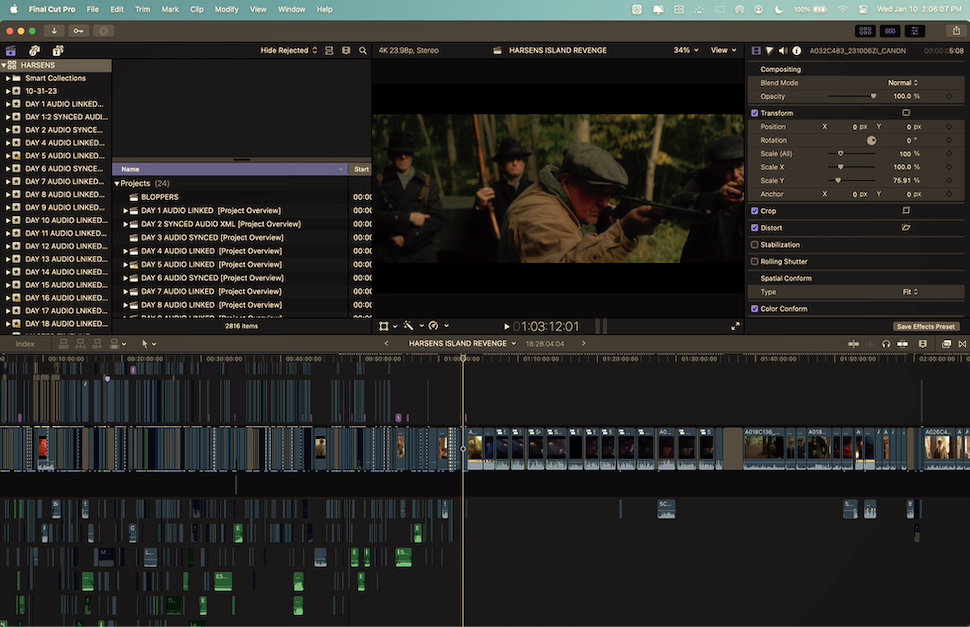Open the Keyword Editor key icon

click(78, 31)
